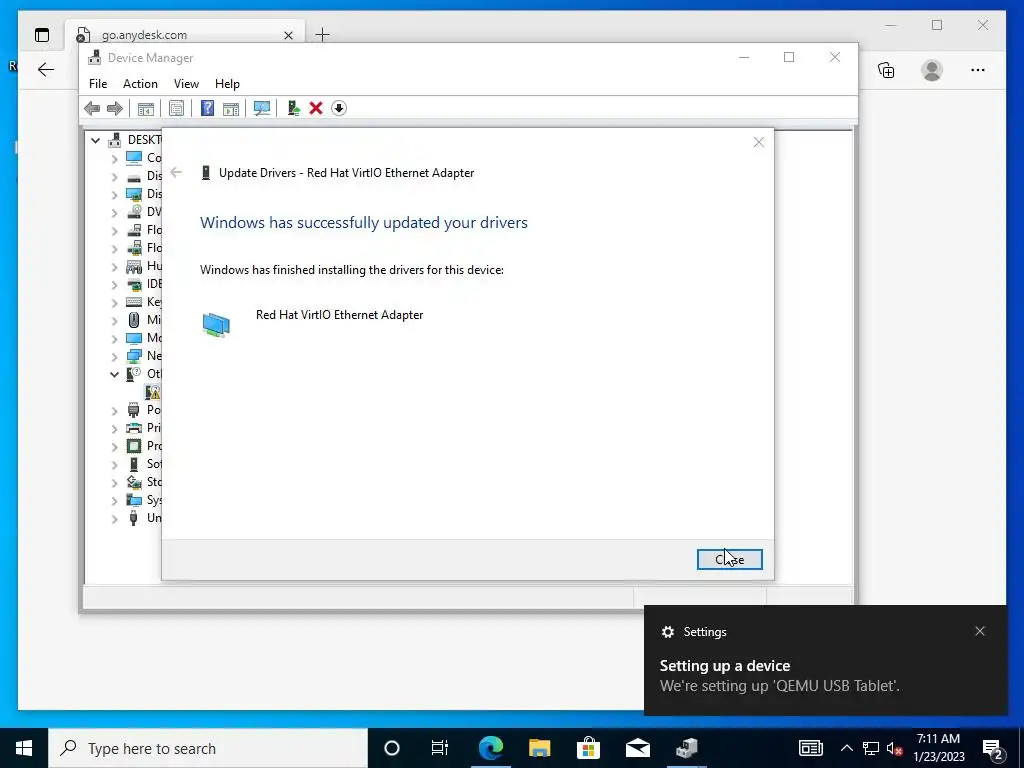Open the Action menu in Device Manager
Screen dimensions: 1024x768
pyautogui.click(x=140, y=84)
